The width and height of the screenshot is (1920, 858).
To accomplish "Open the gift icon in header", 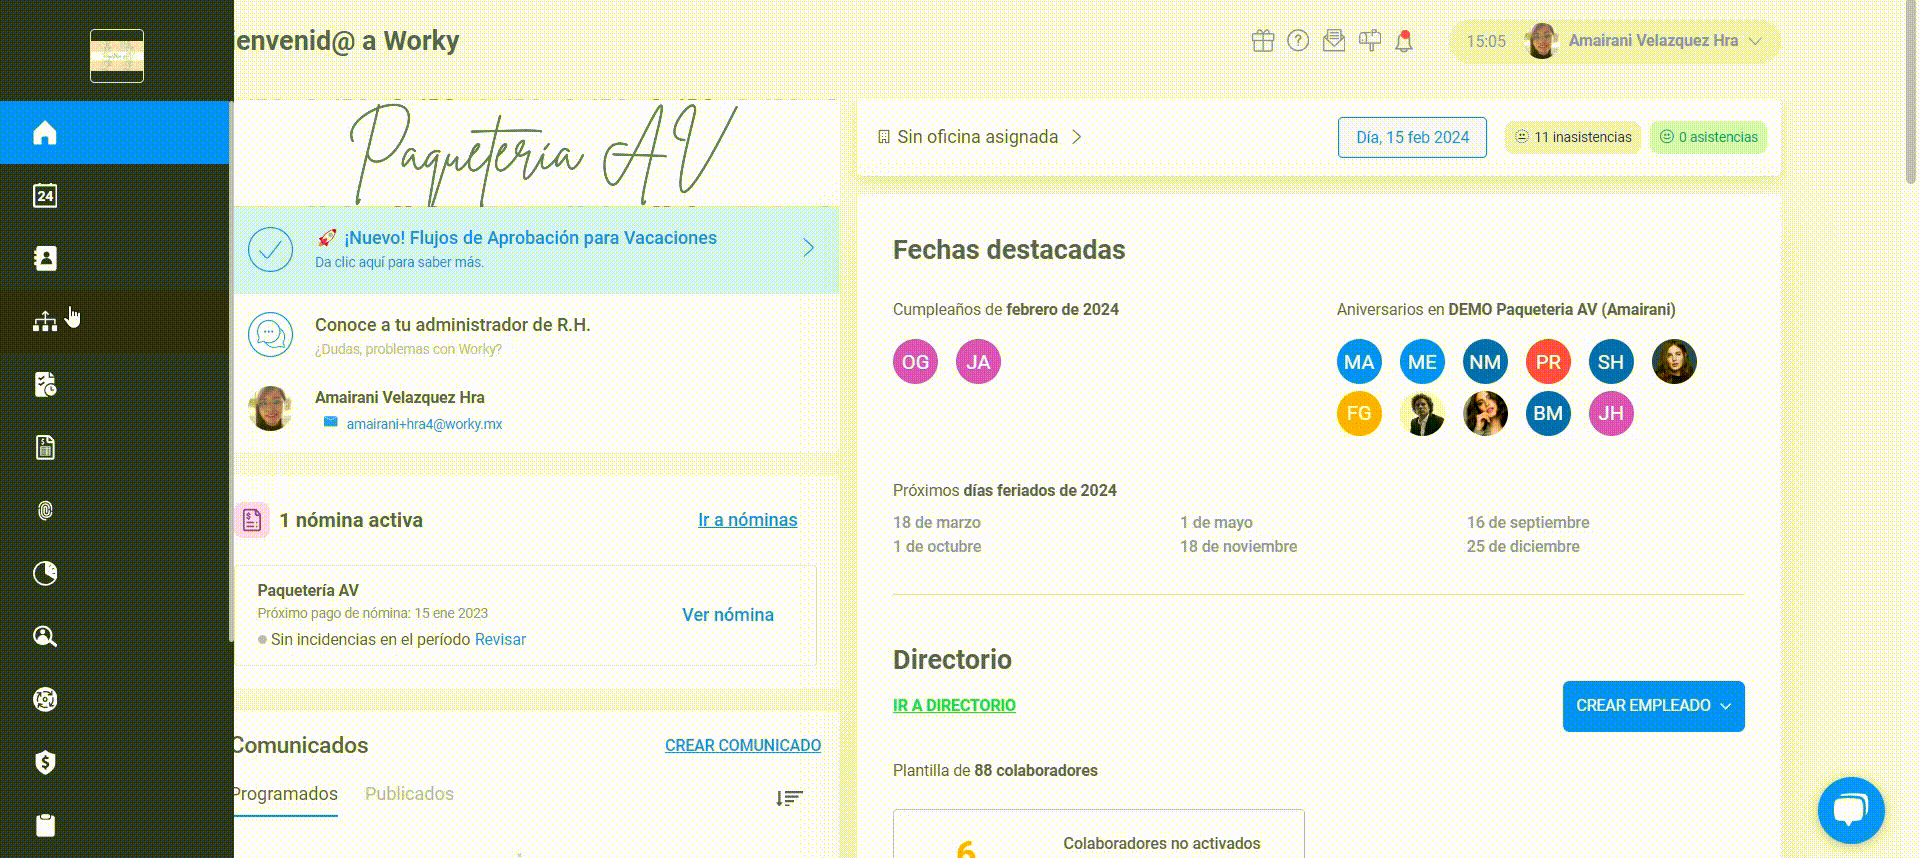I will [1263, 41].
